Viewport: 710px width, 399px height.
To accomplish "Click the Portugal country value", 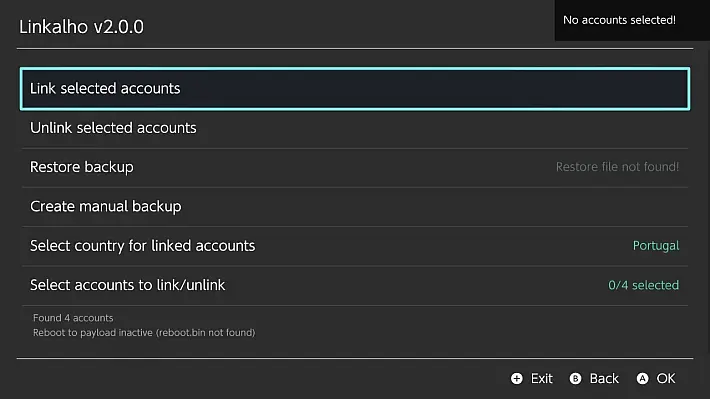I will [x=656, y=246].
